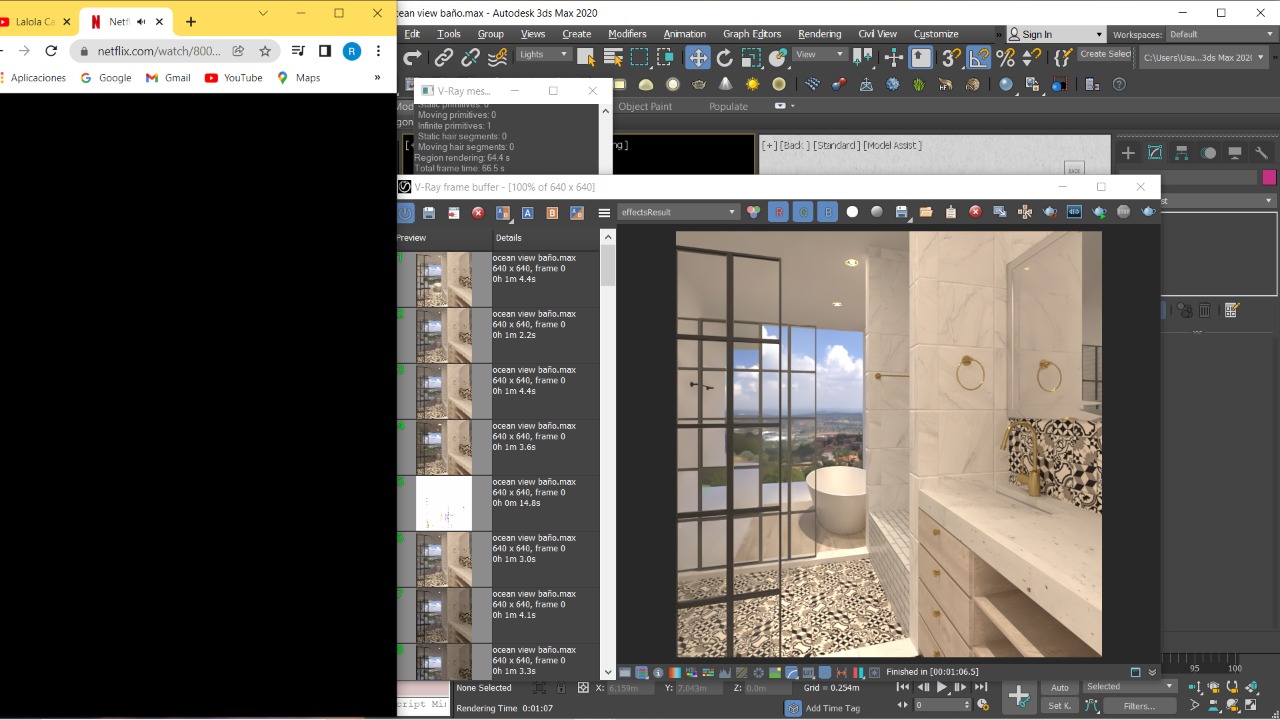Screen dimensions: 1280x720
Task: Set image A for comparison in V-Ray
Action: click(x=527, y=212)
